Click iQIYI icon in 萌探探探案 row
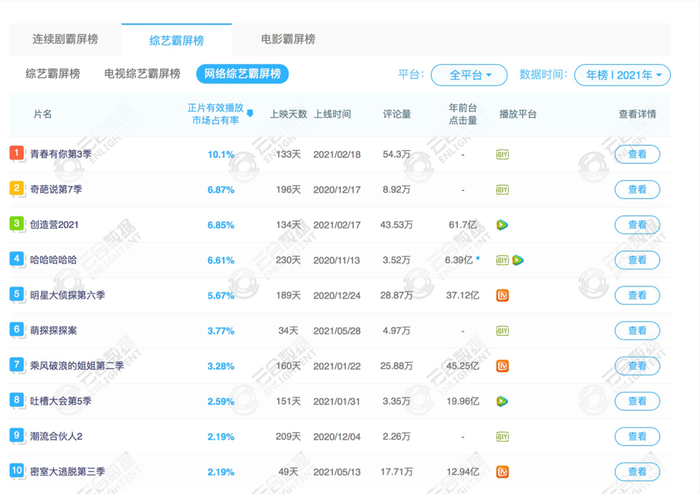 502,331
